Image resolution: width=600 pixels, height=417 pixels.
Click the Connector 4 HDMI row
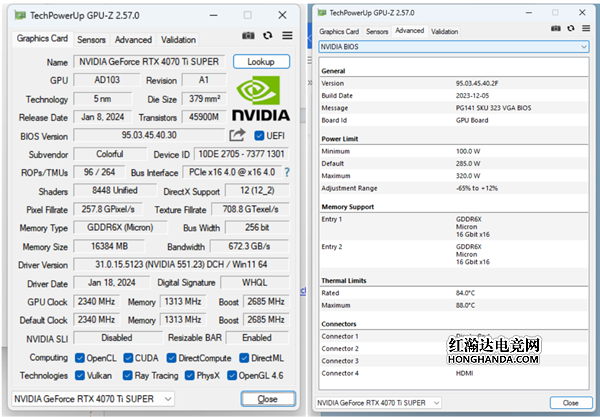click(453, 373)
